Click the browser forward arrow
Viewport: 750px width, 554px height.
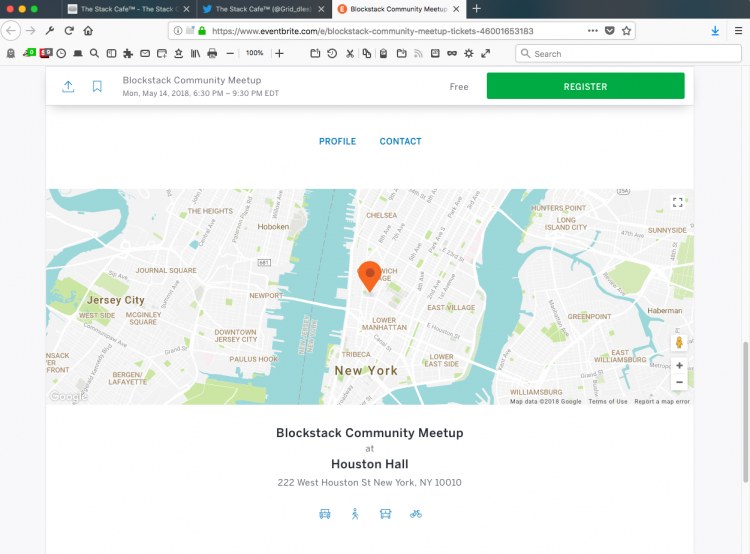pyautogui.click(x=31, y=31)
